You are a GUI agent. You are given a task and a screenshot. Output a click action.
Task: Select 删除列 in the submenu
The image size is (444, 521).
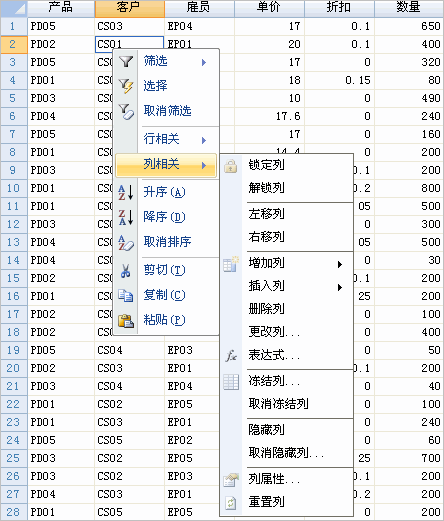[287, 309]
